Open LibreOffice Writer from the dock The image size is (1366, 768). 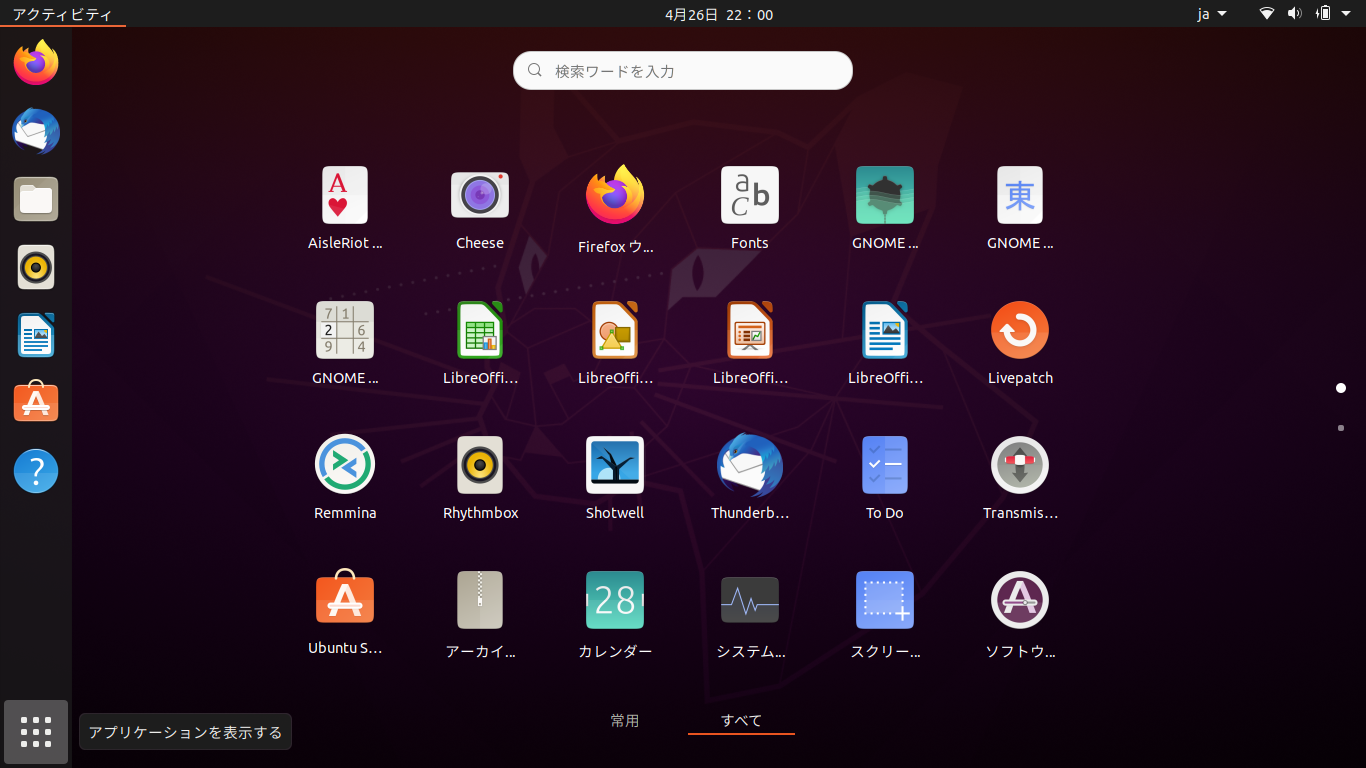(36, 335)
